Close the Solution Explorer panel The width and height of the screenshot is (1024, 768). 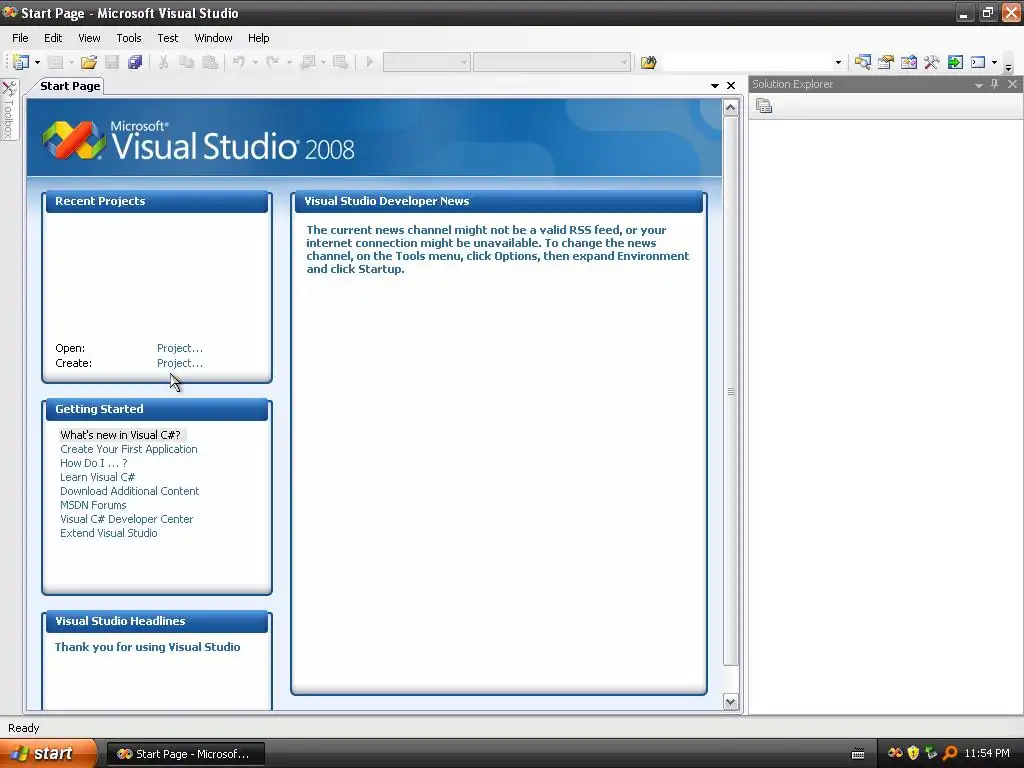(1012, 84)
